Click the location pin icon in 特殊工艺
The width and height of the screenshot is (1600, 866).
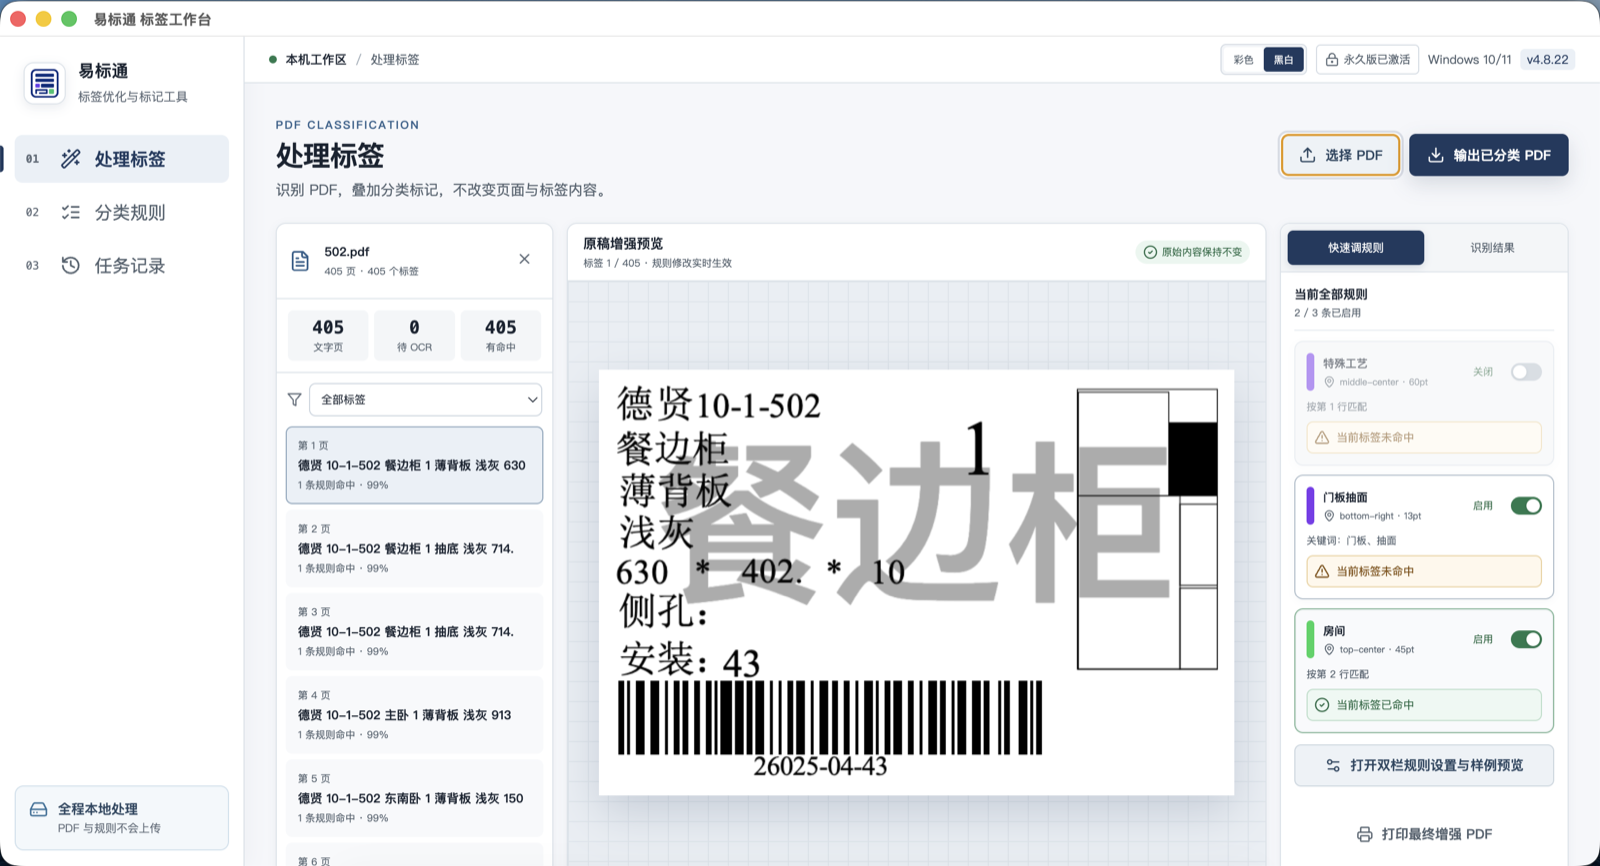tap(1329, 382)
